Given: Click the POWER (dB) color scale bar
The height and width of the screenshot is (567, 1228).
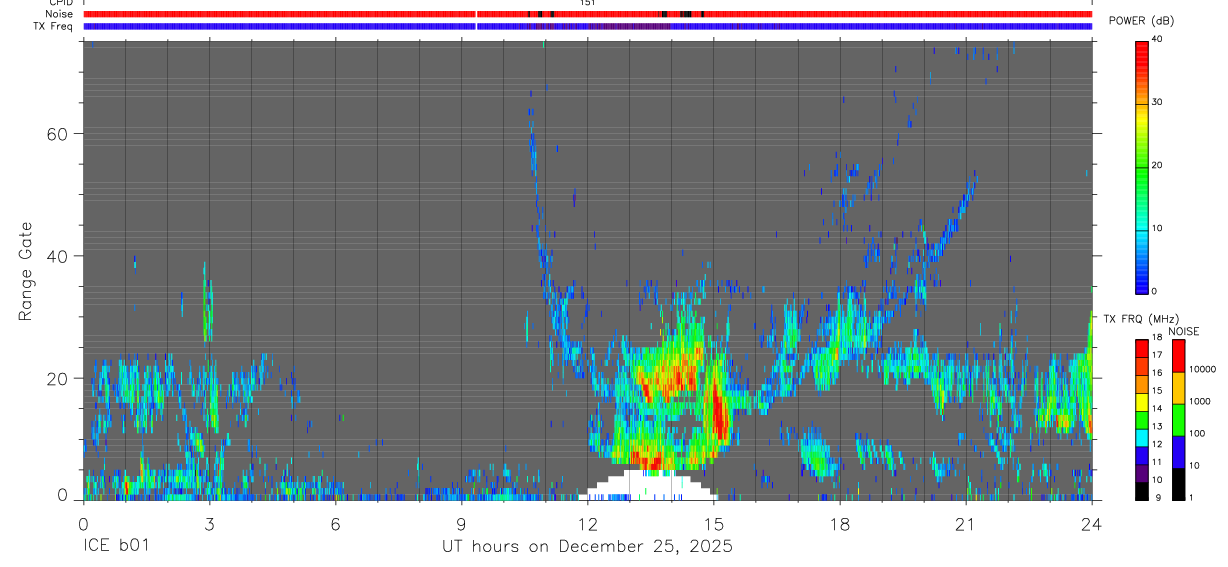Looking at the screenshot, I should pos(1142,166).
